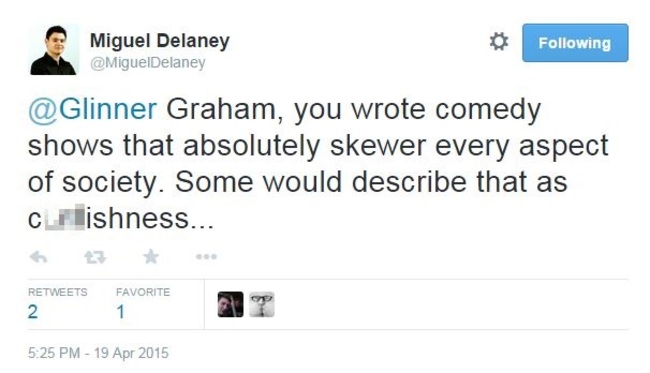Image resolution: width=650 pixels, height=373 pixels.
Task: Open the @MiguelDelaney handle link
Action: click(148, 63)
